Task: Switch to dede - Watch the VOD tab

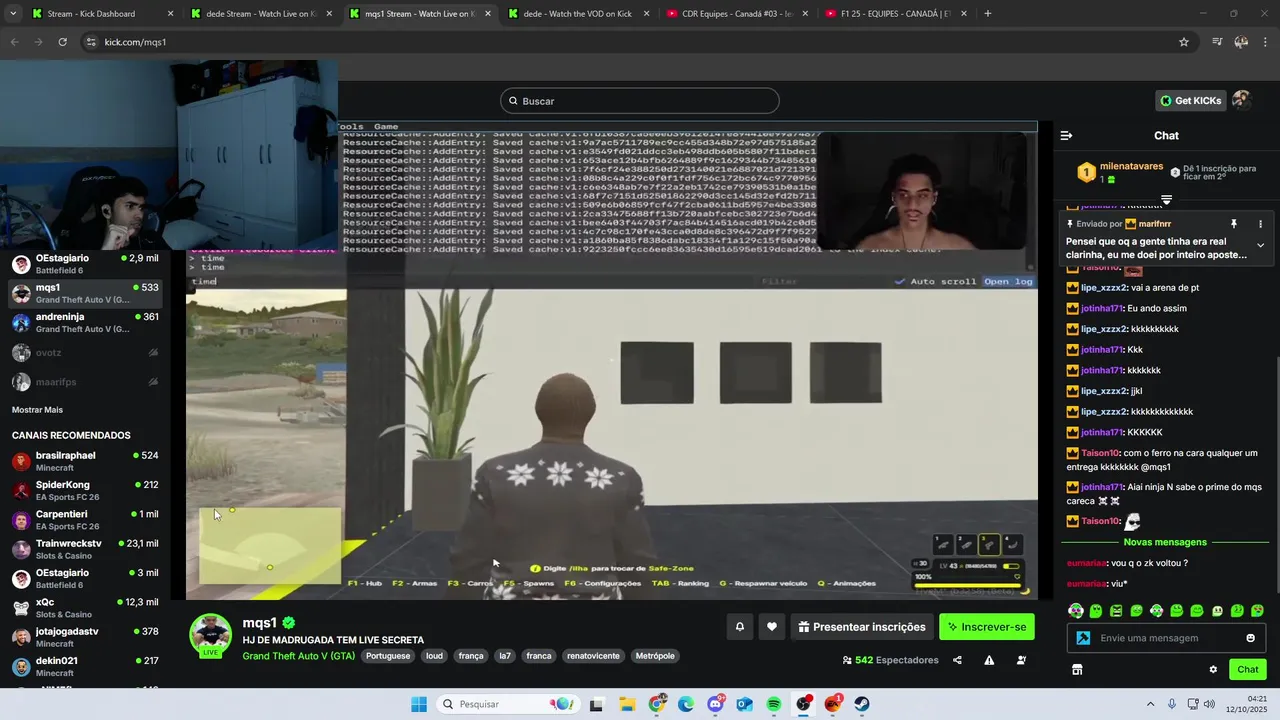Action: point(579,14)
